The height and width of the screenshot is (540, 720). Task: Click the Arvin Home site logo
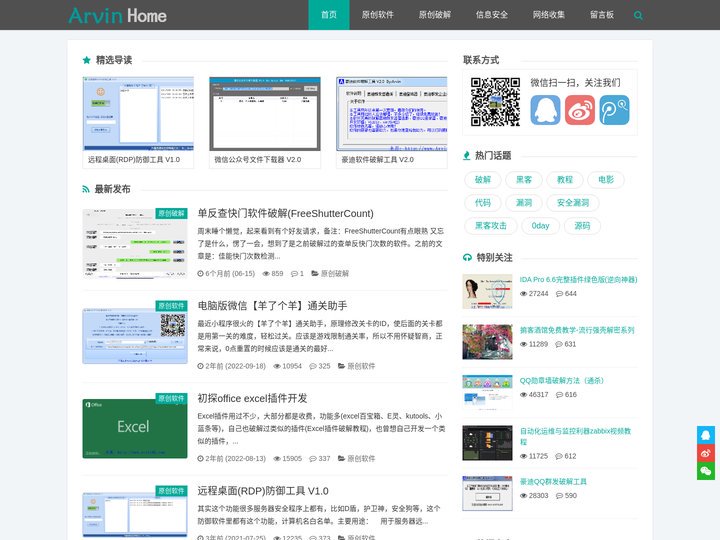[x=118, y=15]
